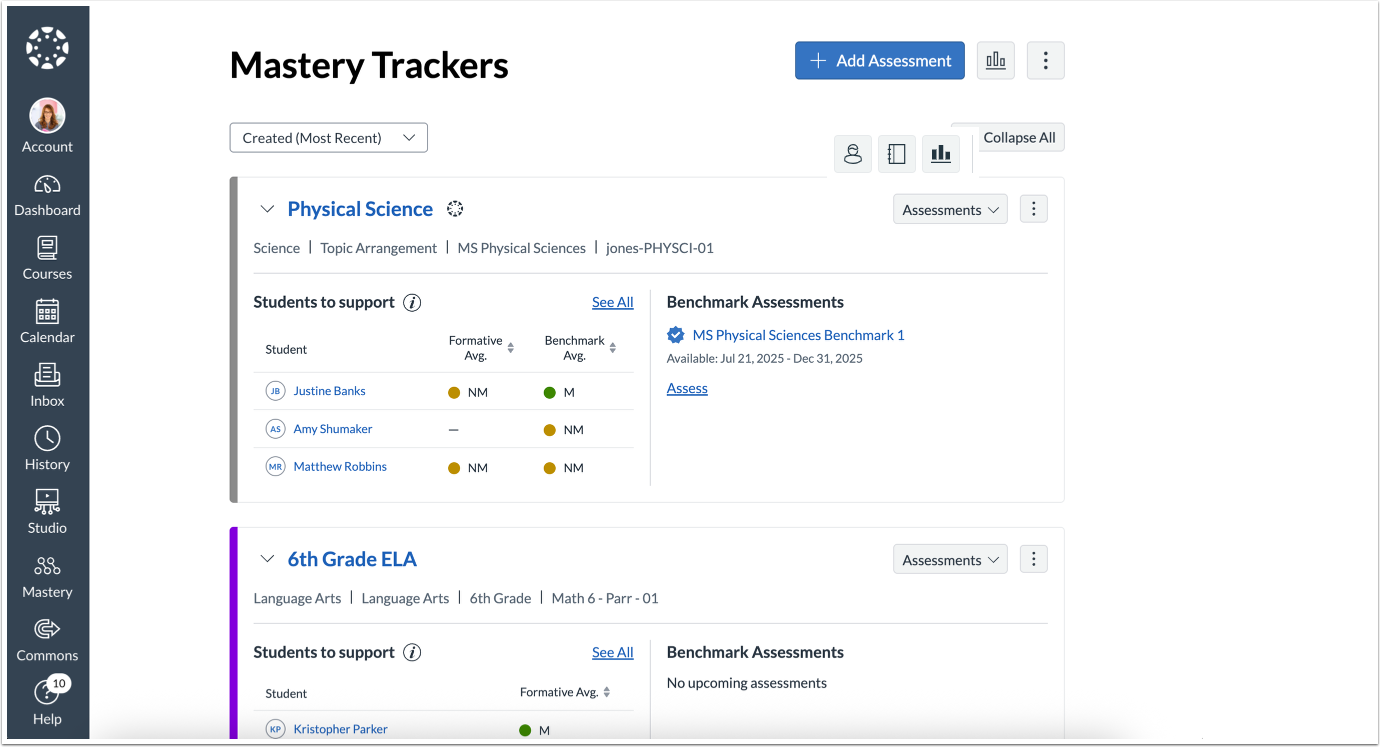Open the Created (Most Recent) sort dropdown
The width and height of the screenshot is (1380, 747).
pos(328,137)
